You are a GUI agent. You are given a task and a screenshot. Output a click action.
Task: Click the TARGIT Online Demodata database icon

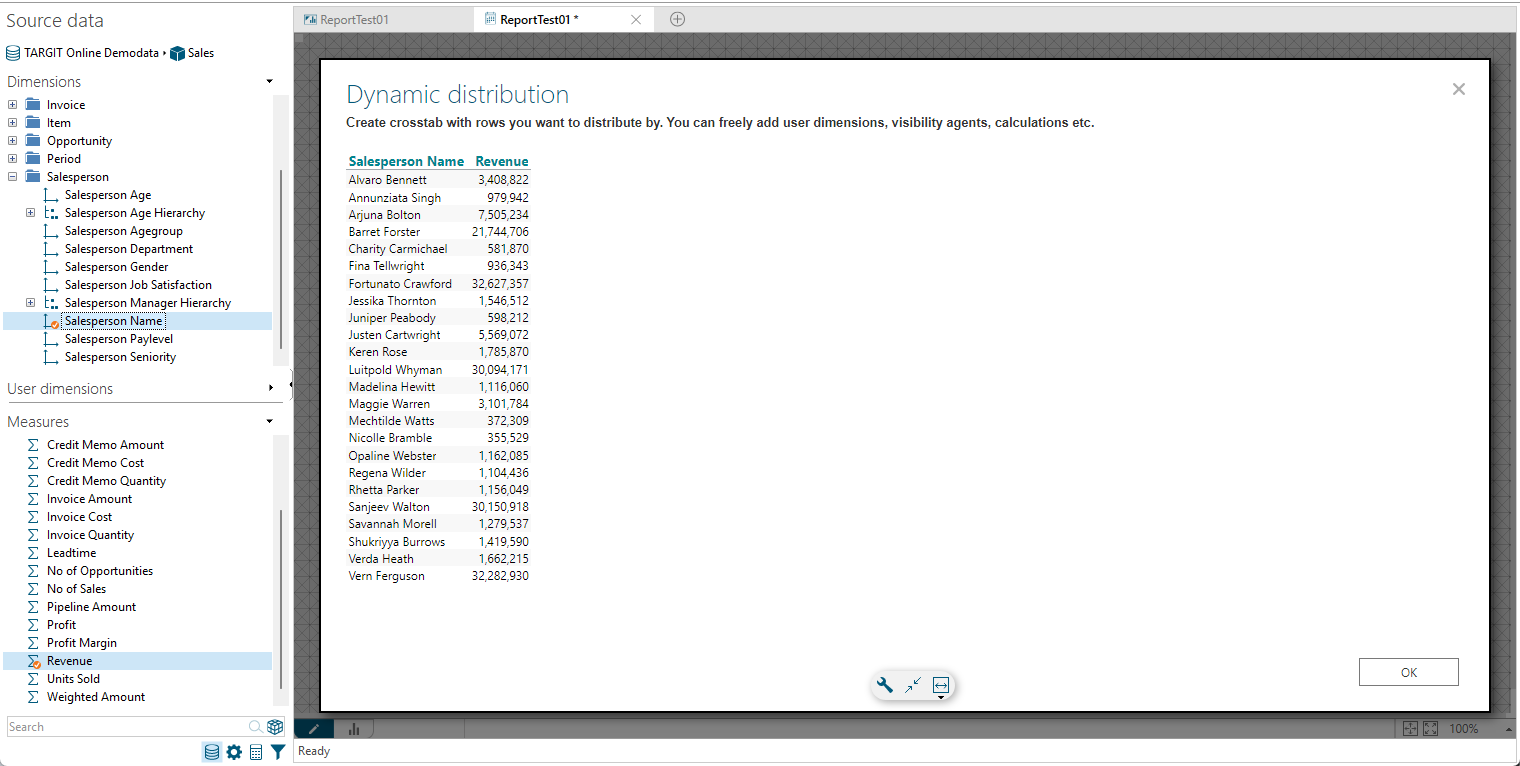point(14,53)
